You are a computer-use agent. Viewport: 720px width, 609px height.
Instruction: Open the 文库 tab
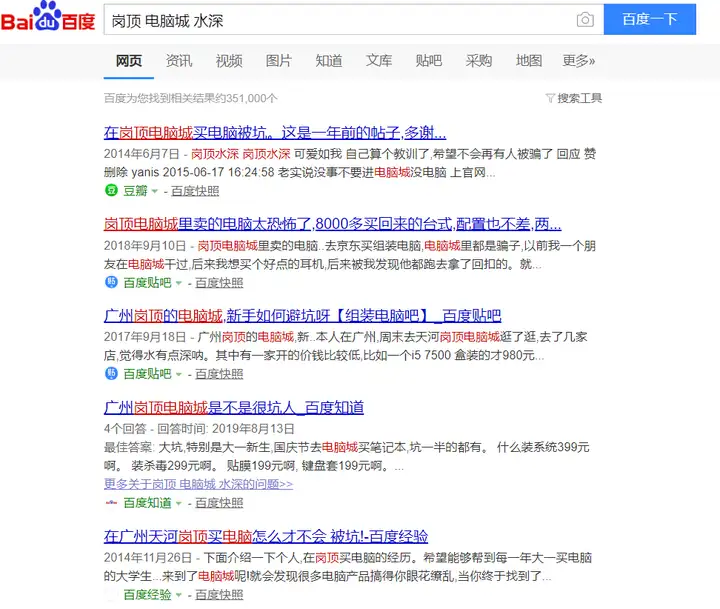coord(379,61)
